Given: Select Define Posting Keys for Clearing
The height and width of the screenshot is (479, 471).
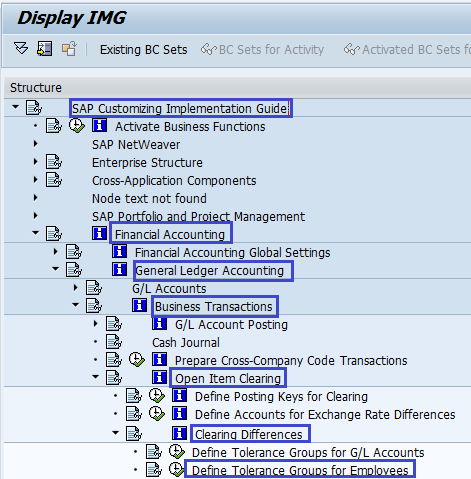Looking at the screenshot, I should coord(281,397).
